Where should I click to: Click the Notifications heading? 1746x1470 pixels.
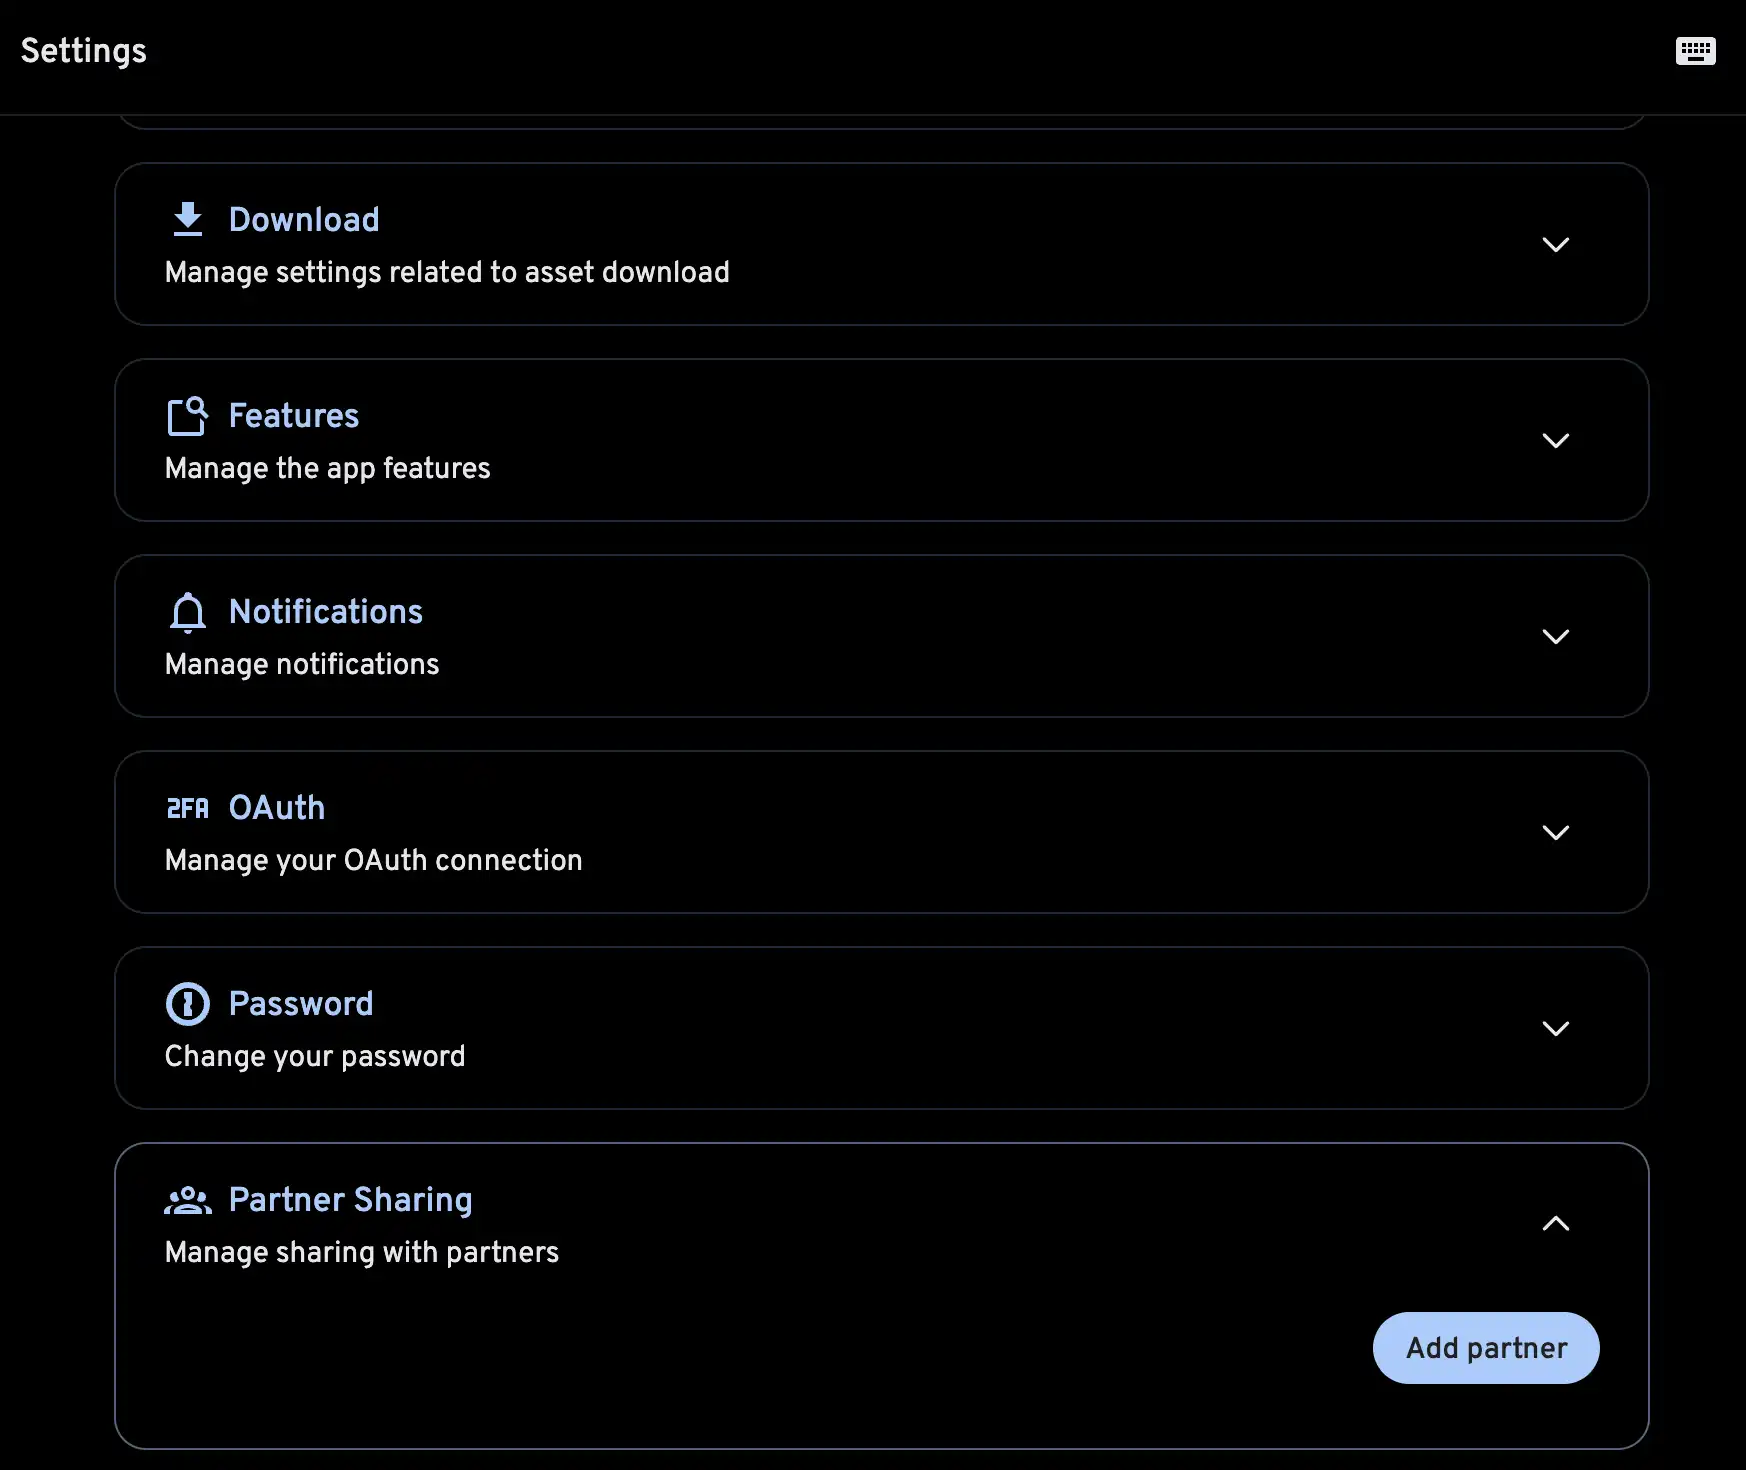[x=326, y=611]
